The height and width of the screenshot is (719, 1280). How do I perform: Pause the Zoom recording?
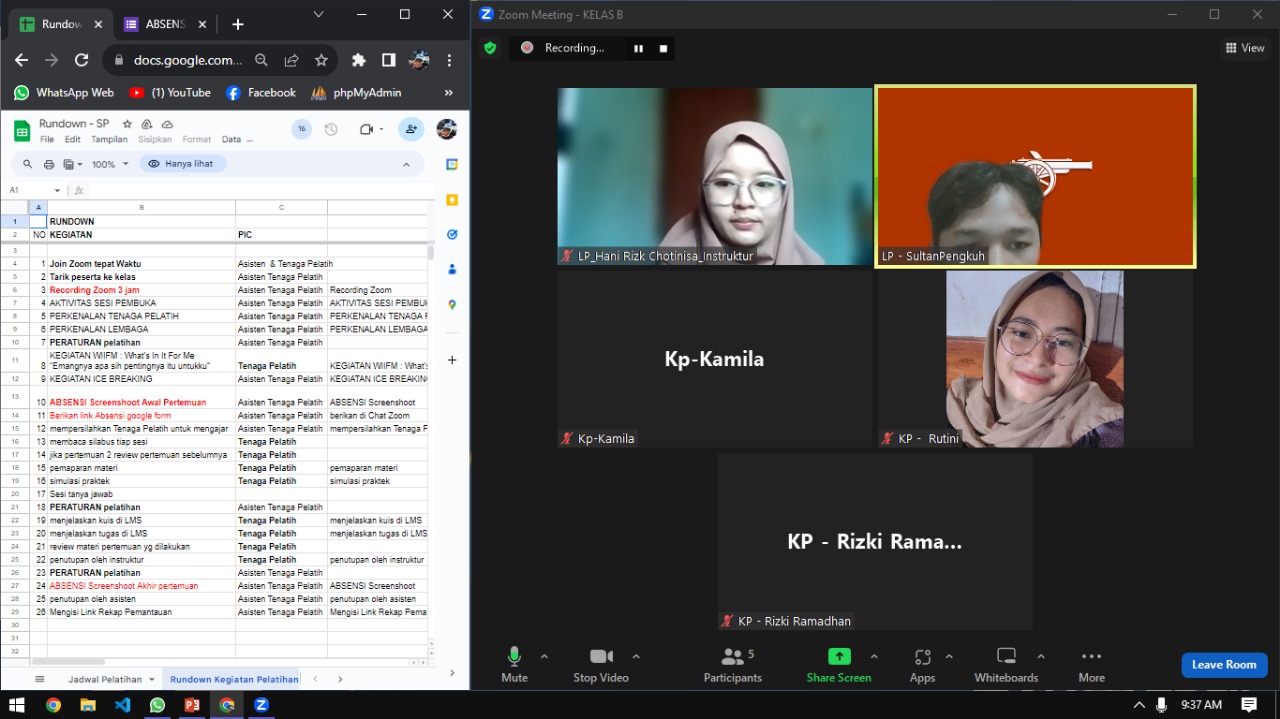(638, 48)
